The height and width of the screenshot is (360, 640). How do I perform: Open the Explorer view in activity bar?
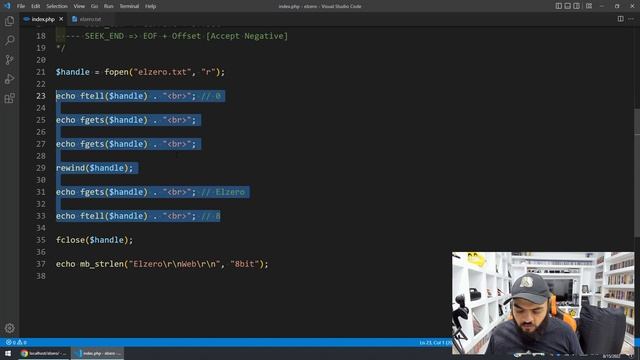(9, 21)
